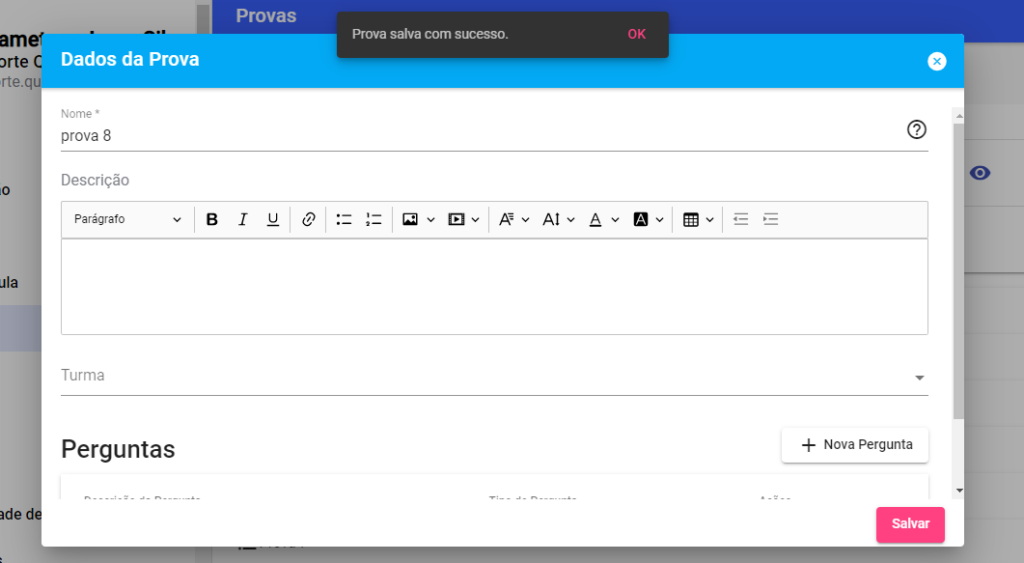Expand the background color dropdown arrow
1024x563 pixels.
tap(660, 220)
